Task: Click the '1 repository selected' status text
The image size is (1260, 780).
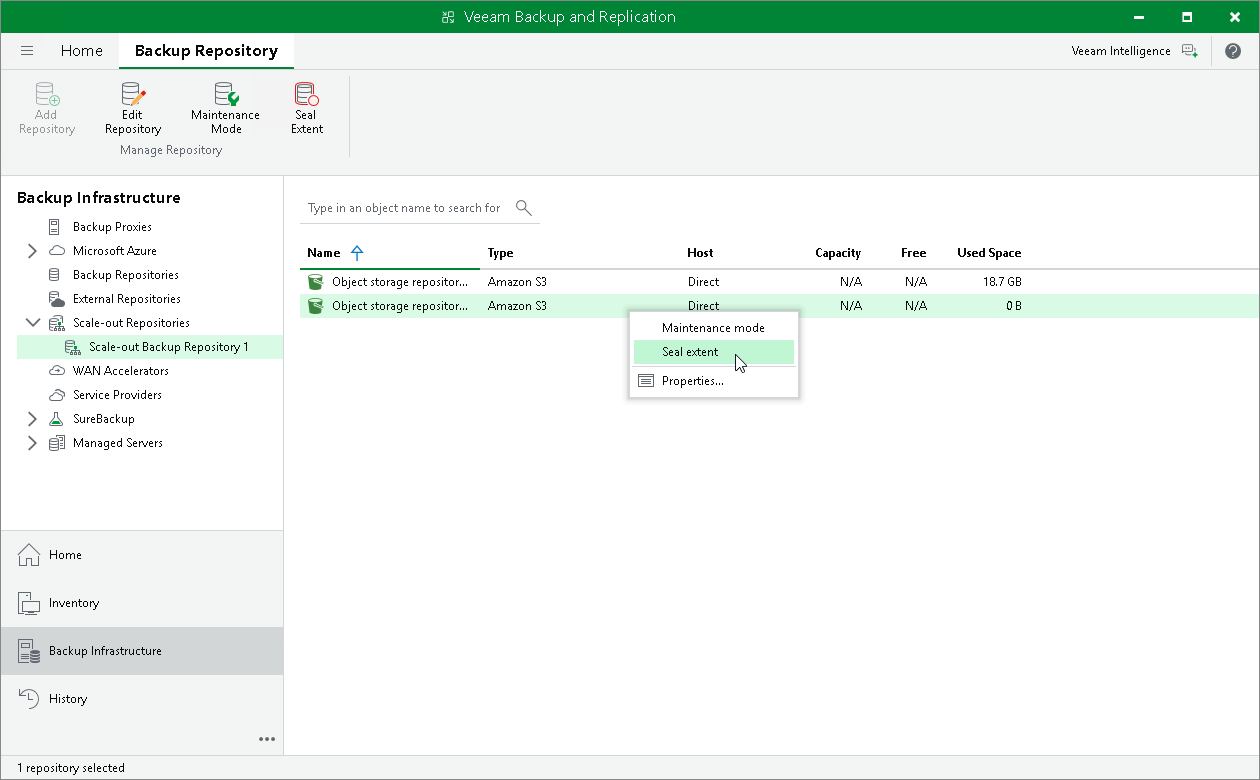Action: [71, 768]
